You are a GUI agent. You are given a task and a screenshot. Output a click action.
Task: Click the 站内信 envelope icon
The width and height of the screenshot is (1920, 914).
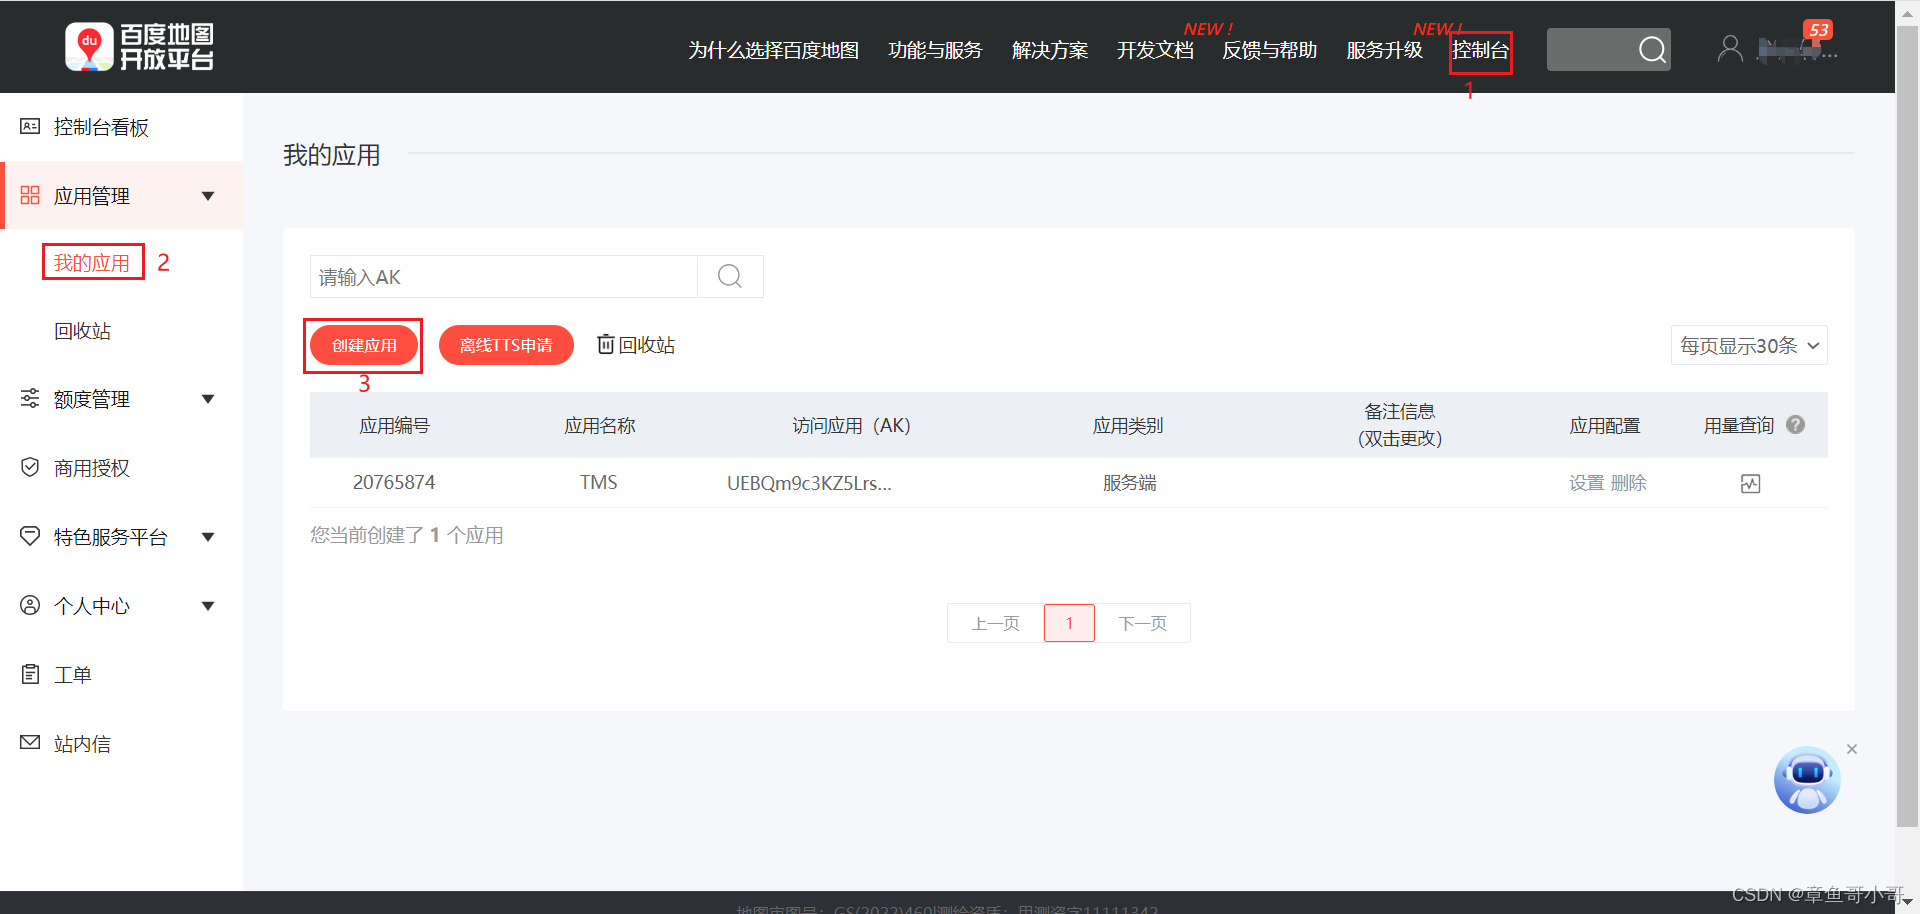pyautogui.click(x=30, y=742)
